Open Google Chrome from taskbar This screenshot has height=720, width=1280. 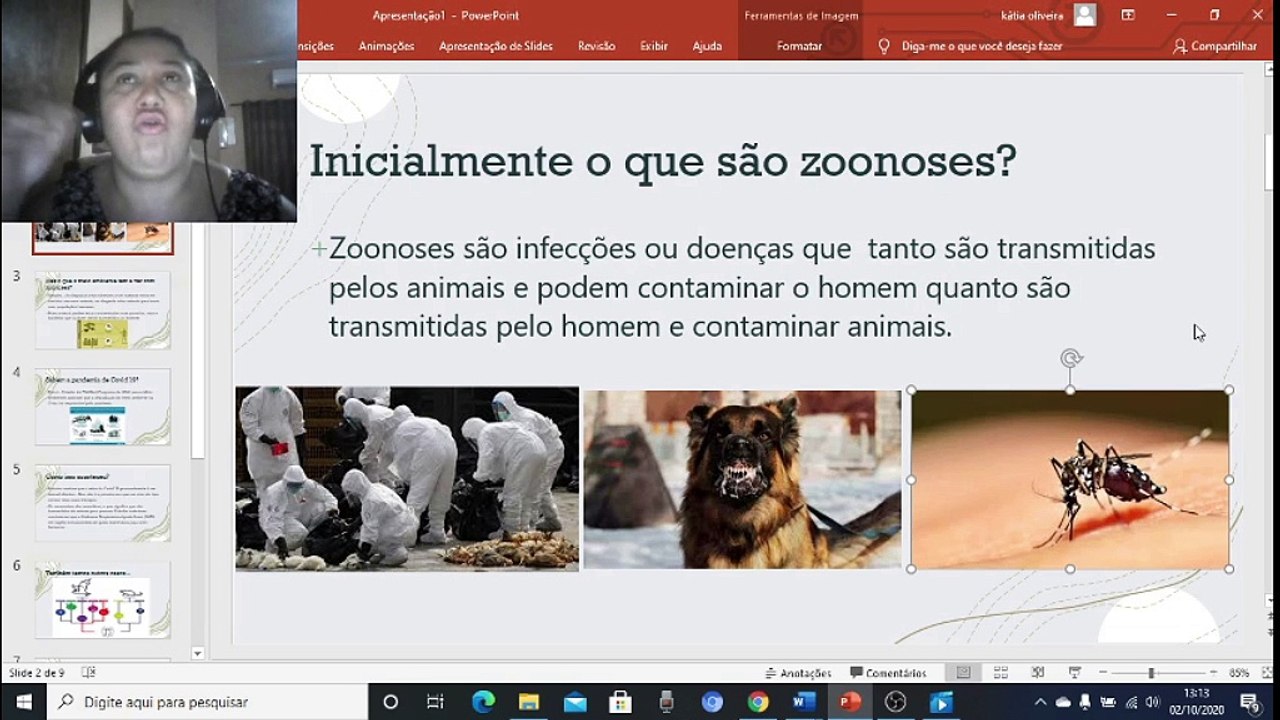tap(758, 702)
